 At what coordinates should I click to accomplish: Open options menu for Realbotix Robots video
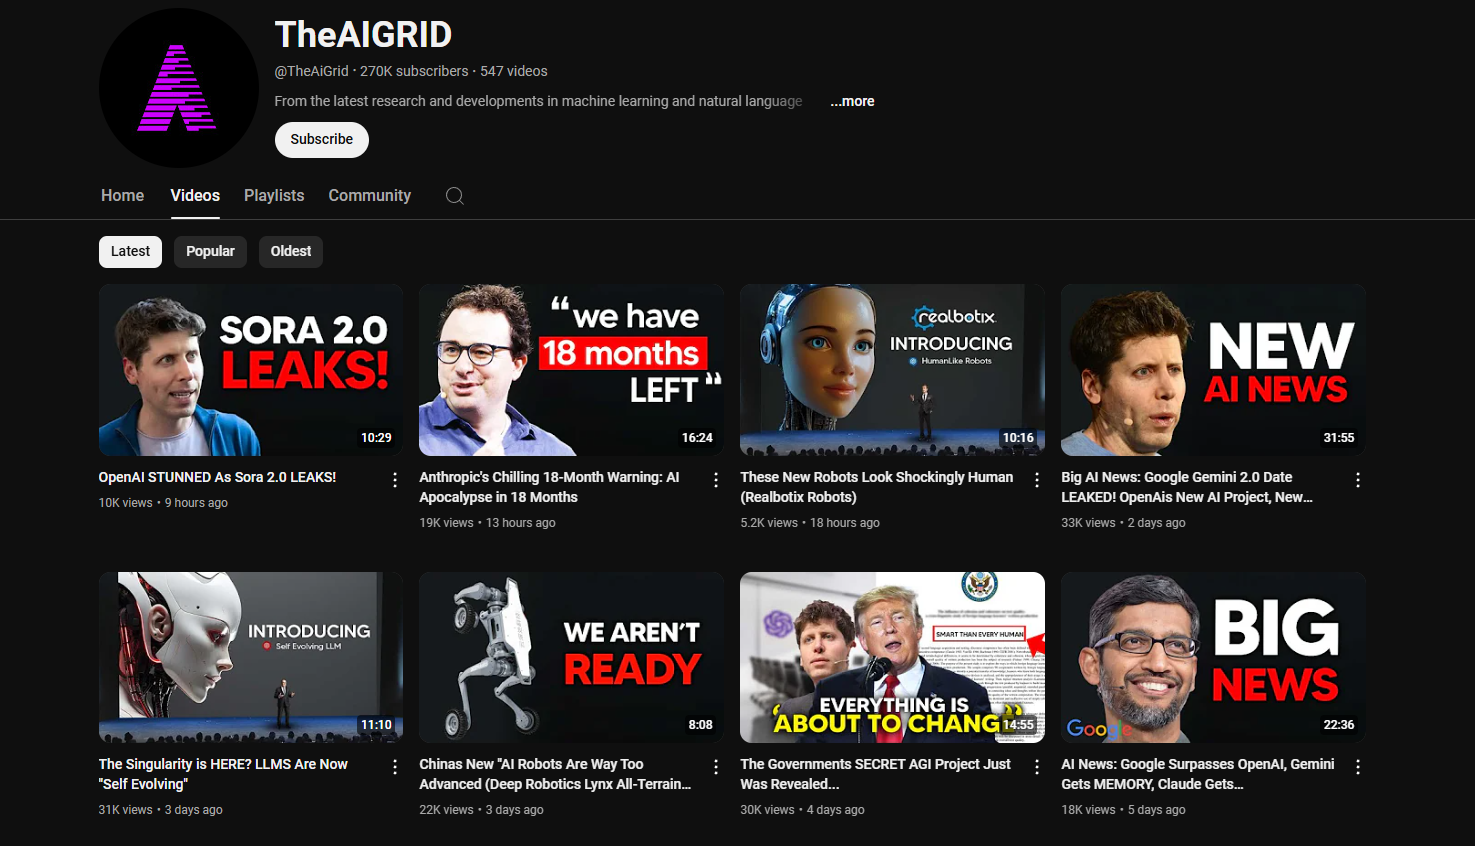tap(1037, 480)
